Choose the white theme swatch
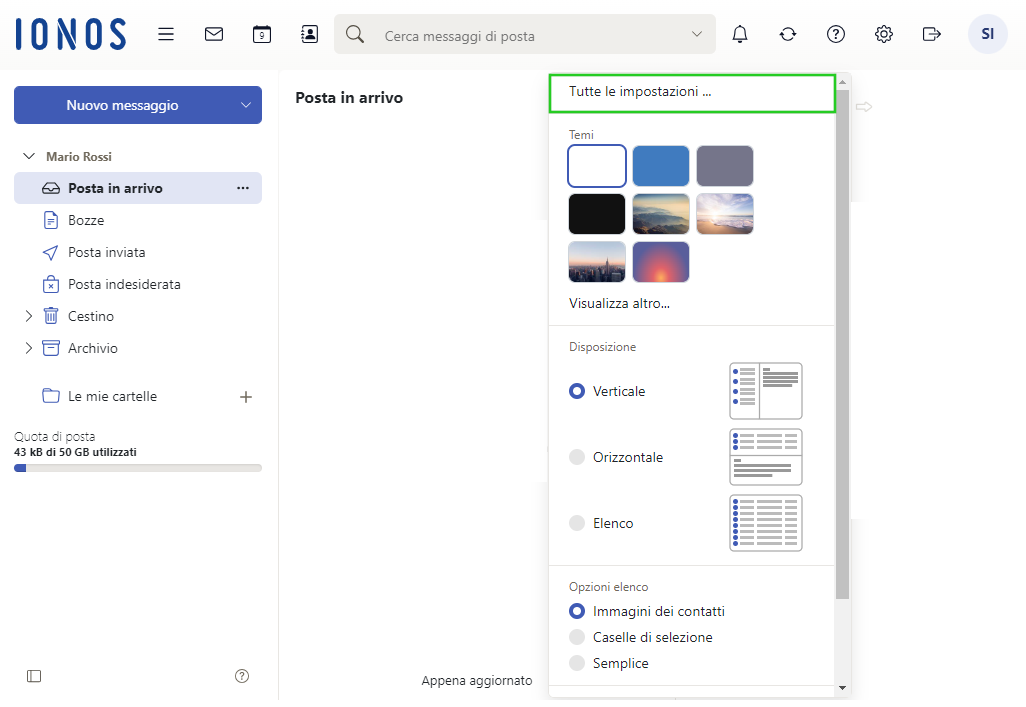 tap(597, 166)
